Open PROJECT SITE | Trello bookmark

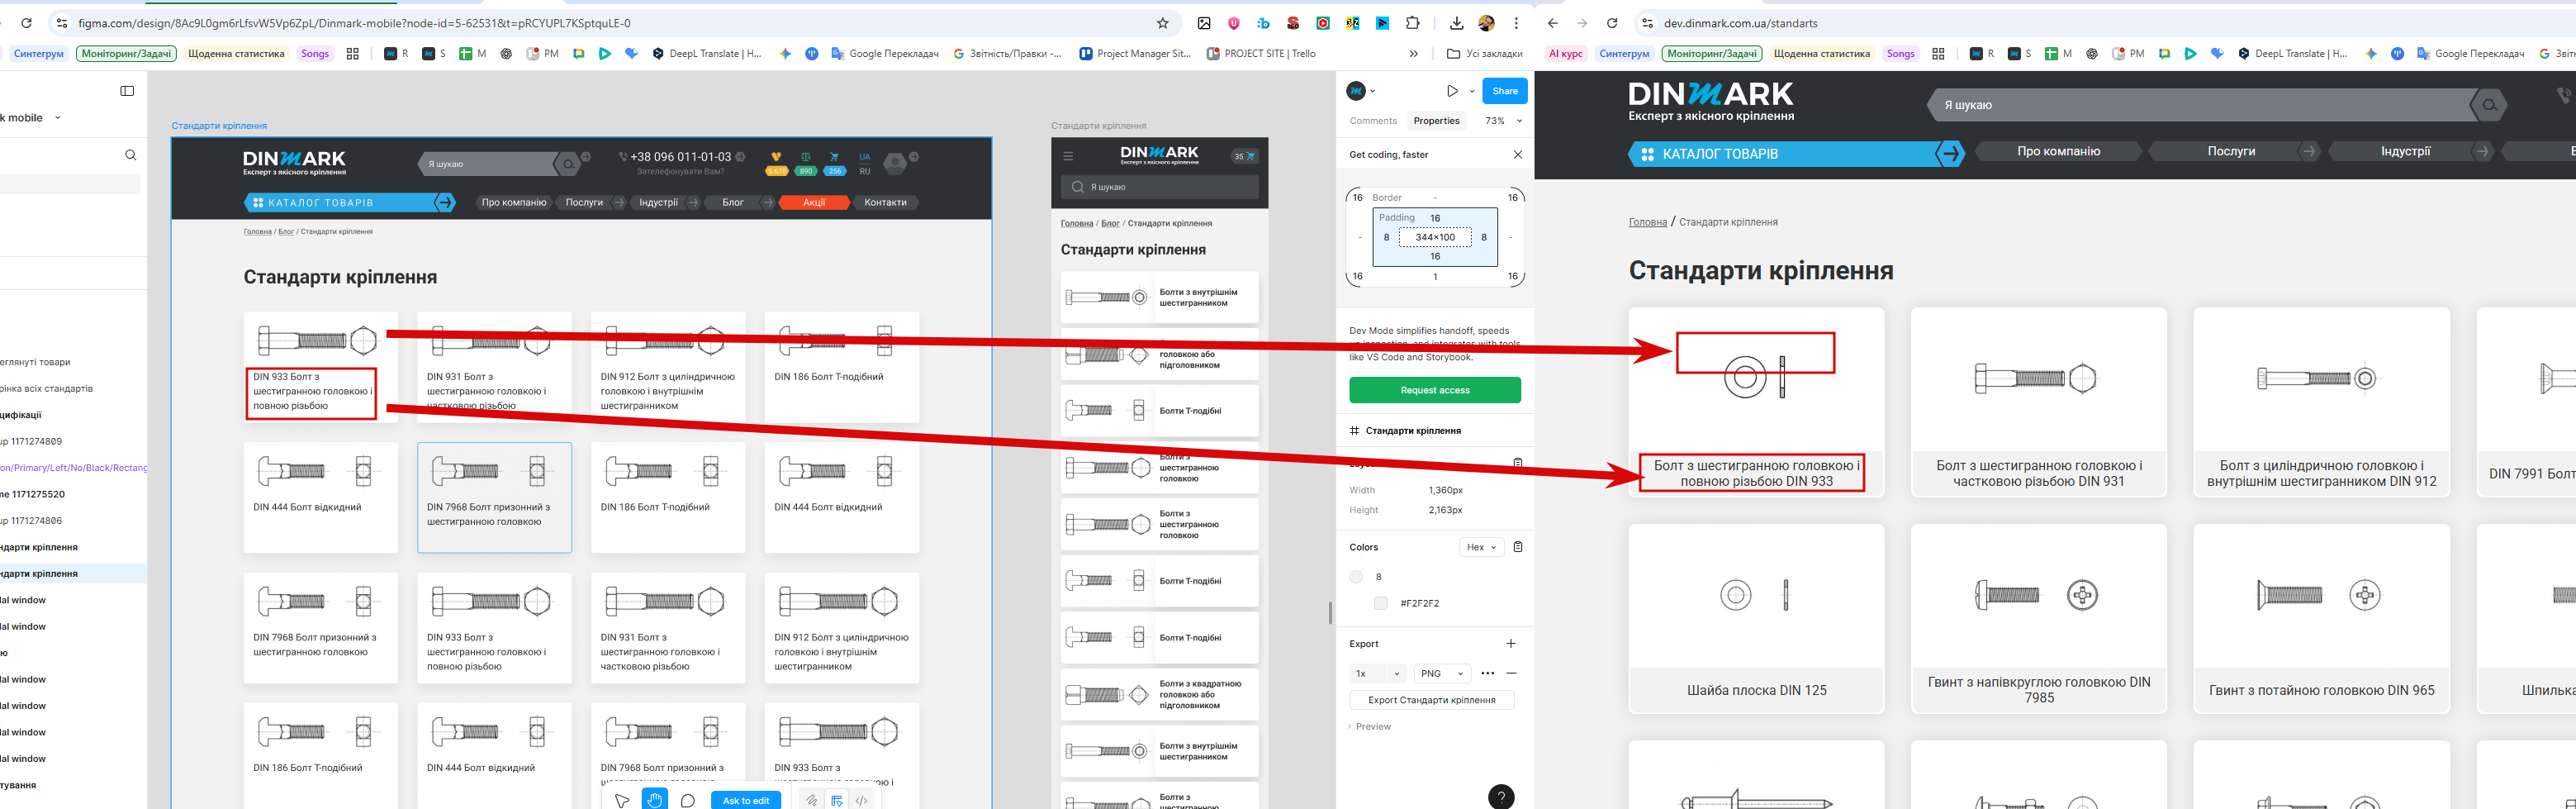[1261, 54]
